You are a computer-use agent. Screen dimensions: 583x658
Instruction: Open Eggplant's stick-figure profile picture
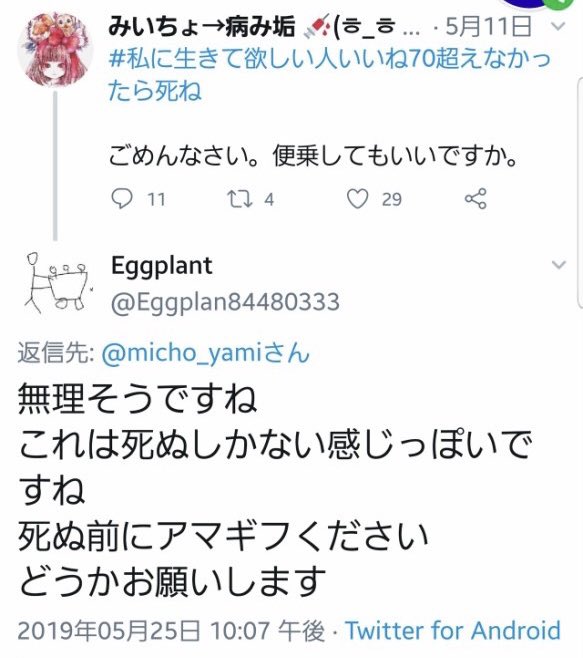pyautogui.click(x=58, y=282)
